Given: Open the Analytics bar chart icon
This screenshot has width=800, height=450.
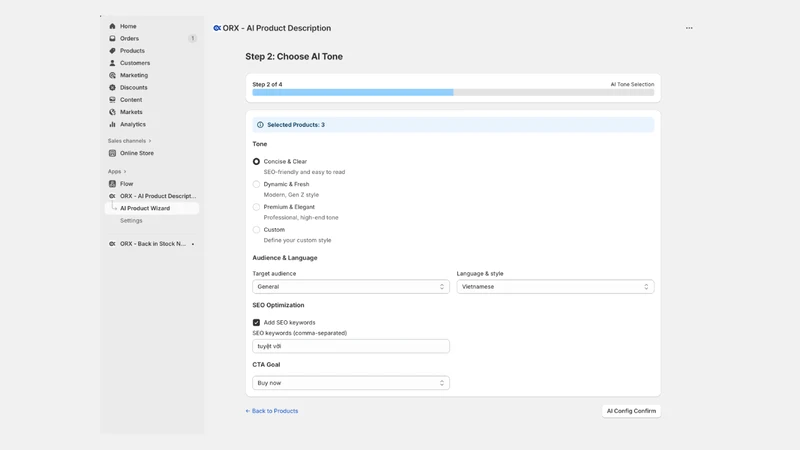Looking at the screenshot, I should pos(112,124).
